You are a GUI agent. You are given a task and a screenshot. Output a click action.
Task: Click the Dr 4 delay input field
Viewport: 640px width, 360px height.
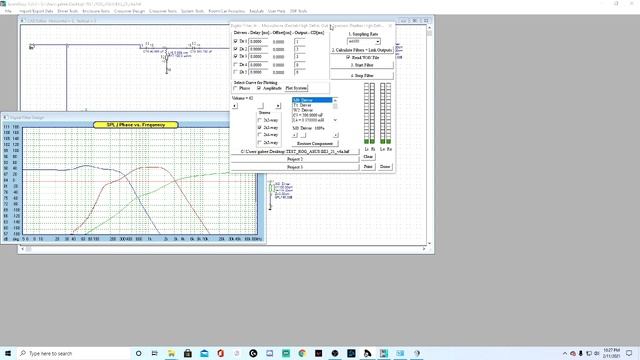pos(259,64)
